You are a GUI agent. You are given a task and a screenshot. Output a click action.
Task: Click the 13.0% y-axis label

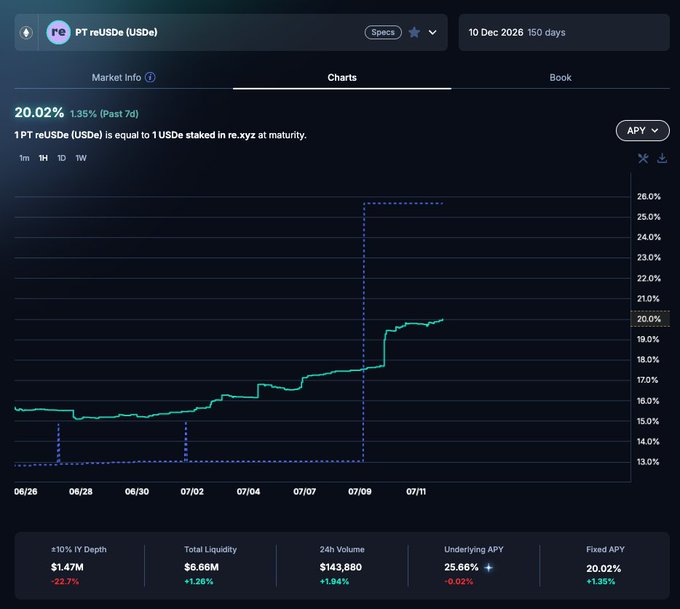pyautogui.click(x=648, y=462)
